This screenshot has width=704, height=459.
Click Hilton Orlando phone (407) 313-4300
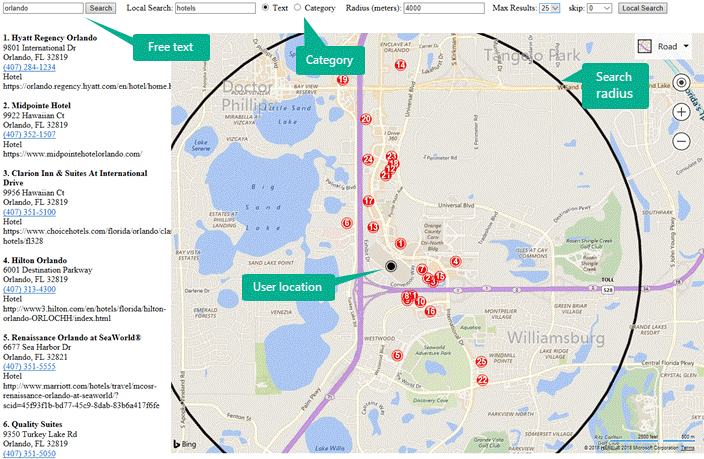[29, 289]
